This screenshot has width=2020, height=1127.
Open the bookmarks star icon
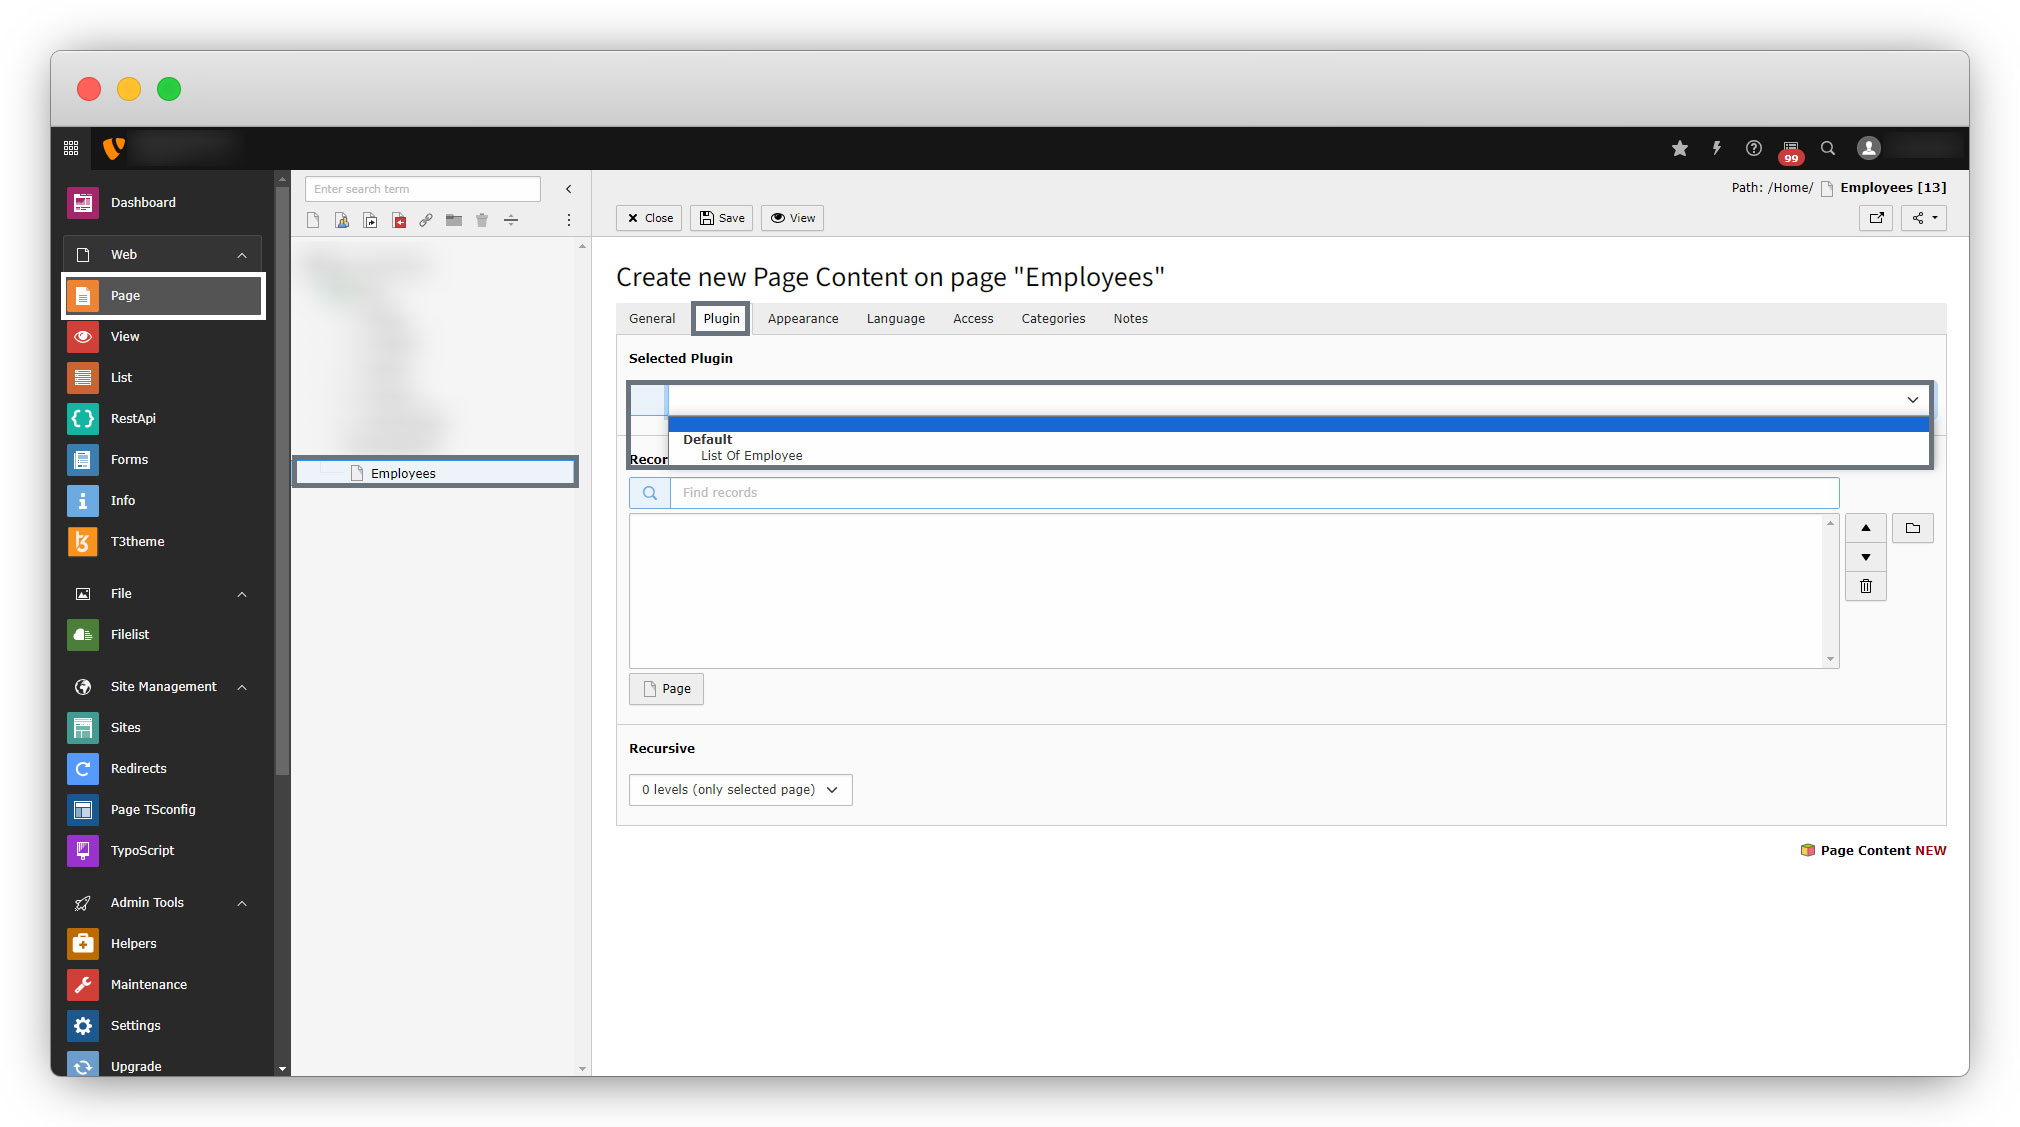[1680, 148]
